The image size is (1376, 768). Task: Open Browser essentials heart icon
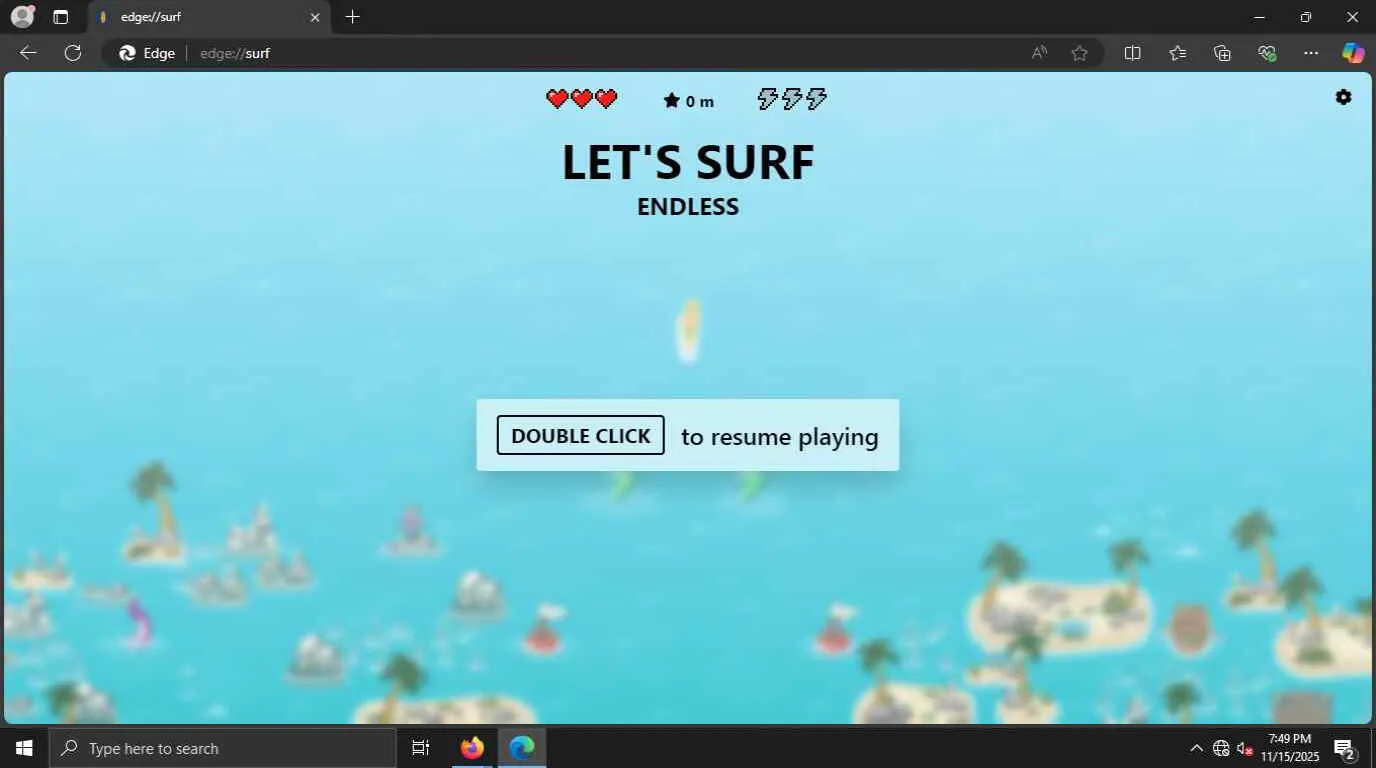pos(1267,53)
